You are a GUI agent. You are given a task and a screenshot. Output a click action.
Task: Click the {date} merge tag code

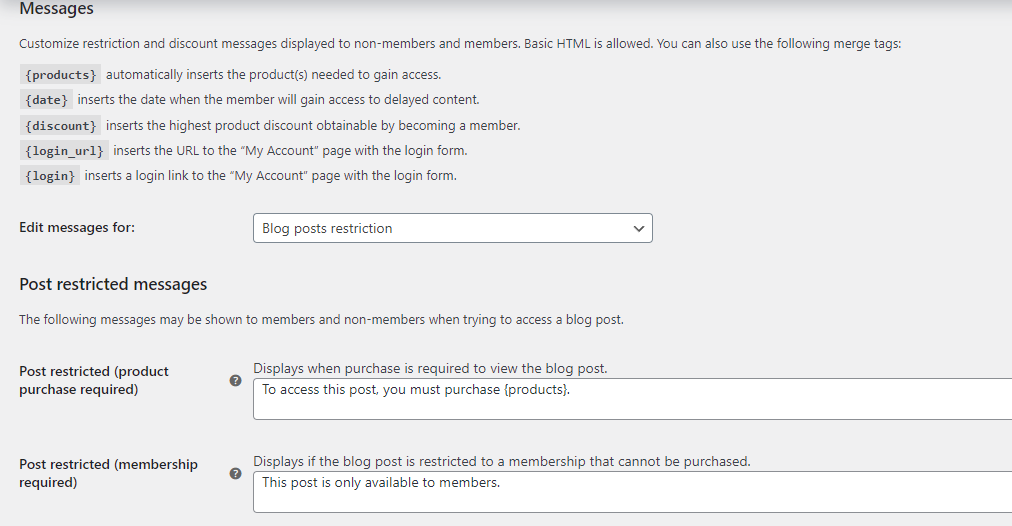(46, 100)
